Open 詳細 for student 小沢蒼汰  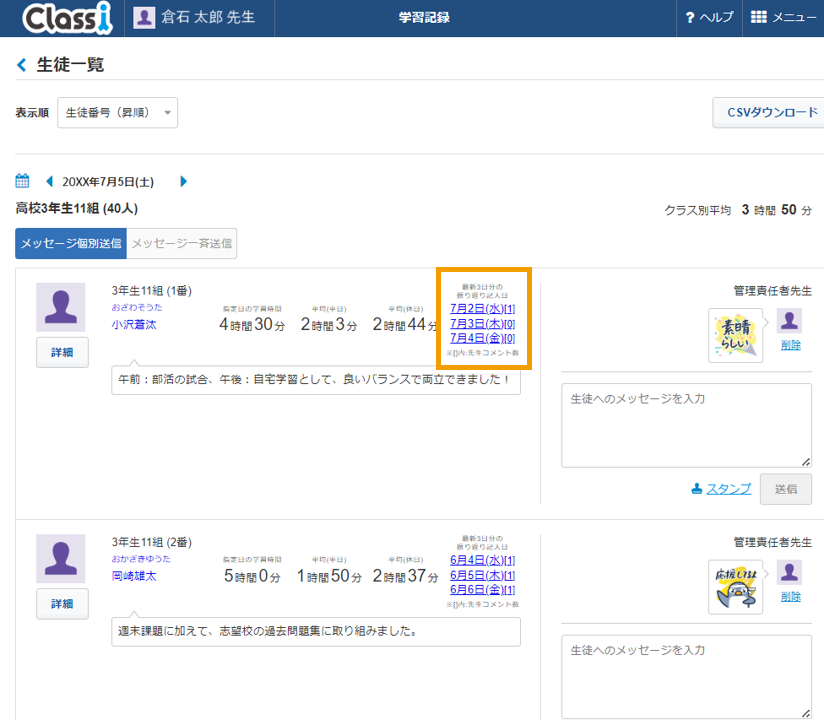pyautogui.click(x=62, y=352)
